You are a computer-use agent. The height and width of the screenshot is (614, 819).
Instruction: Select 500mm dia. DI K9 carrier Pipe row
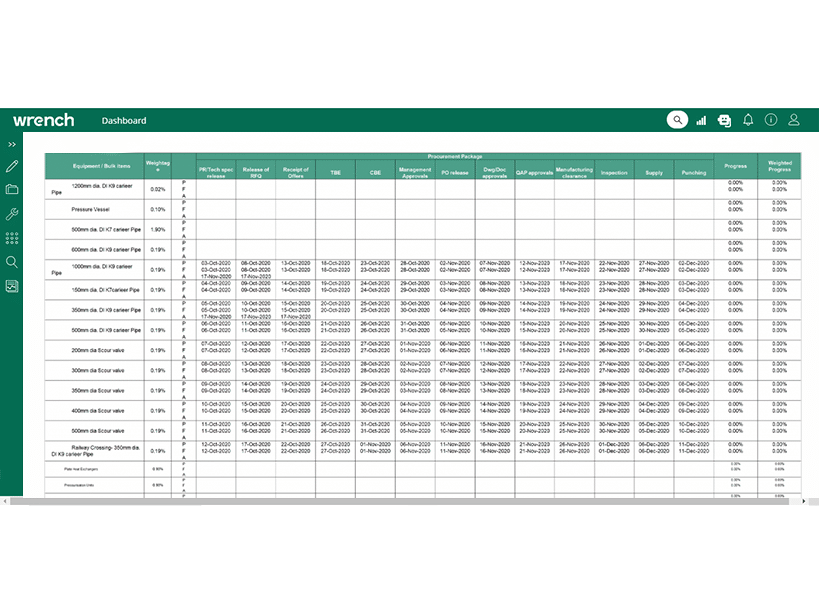click(423, 330)
